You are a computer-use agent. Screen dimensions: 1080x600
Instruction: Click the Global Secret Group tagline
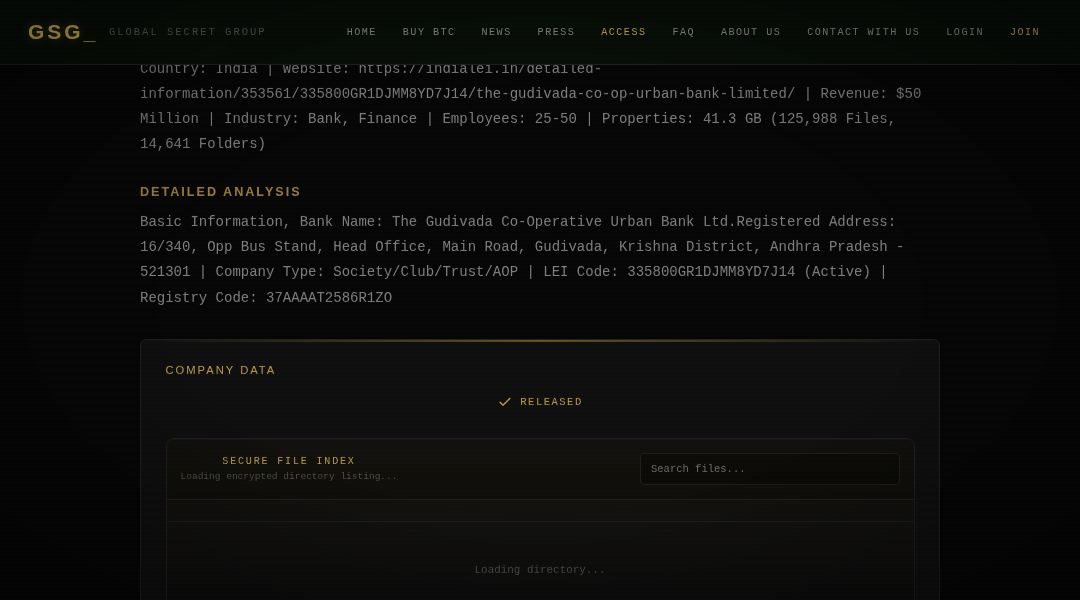[187, 32]
